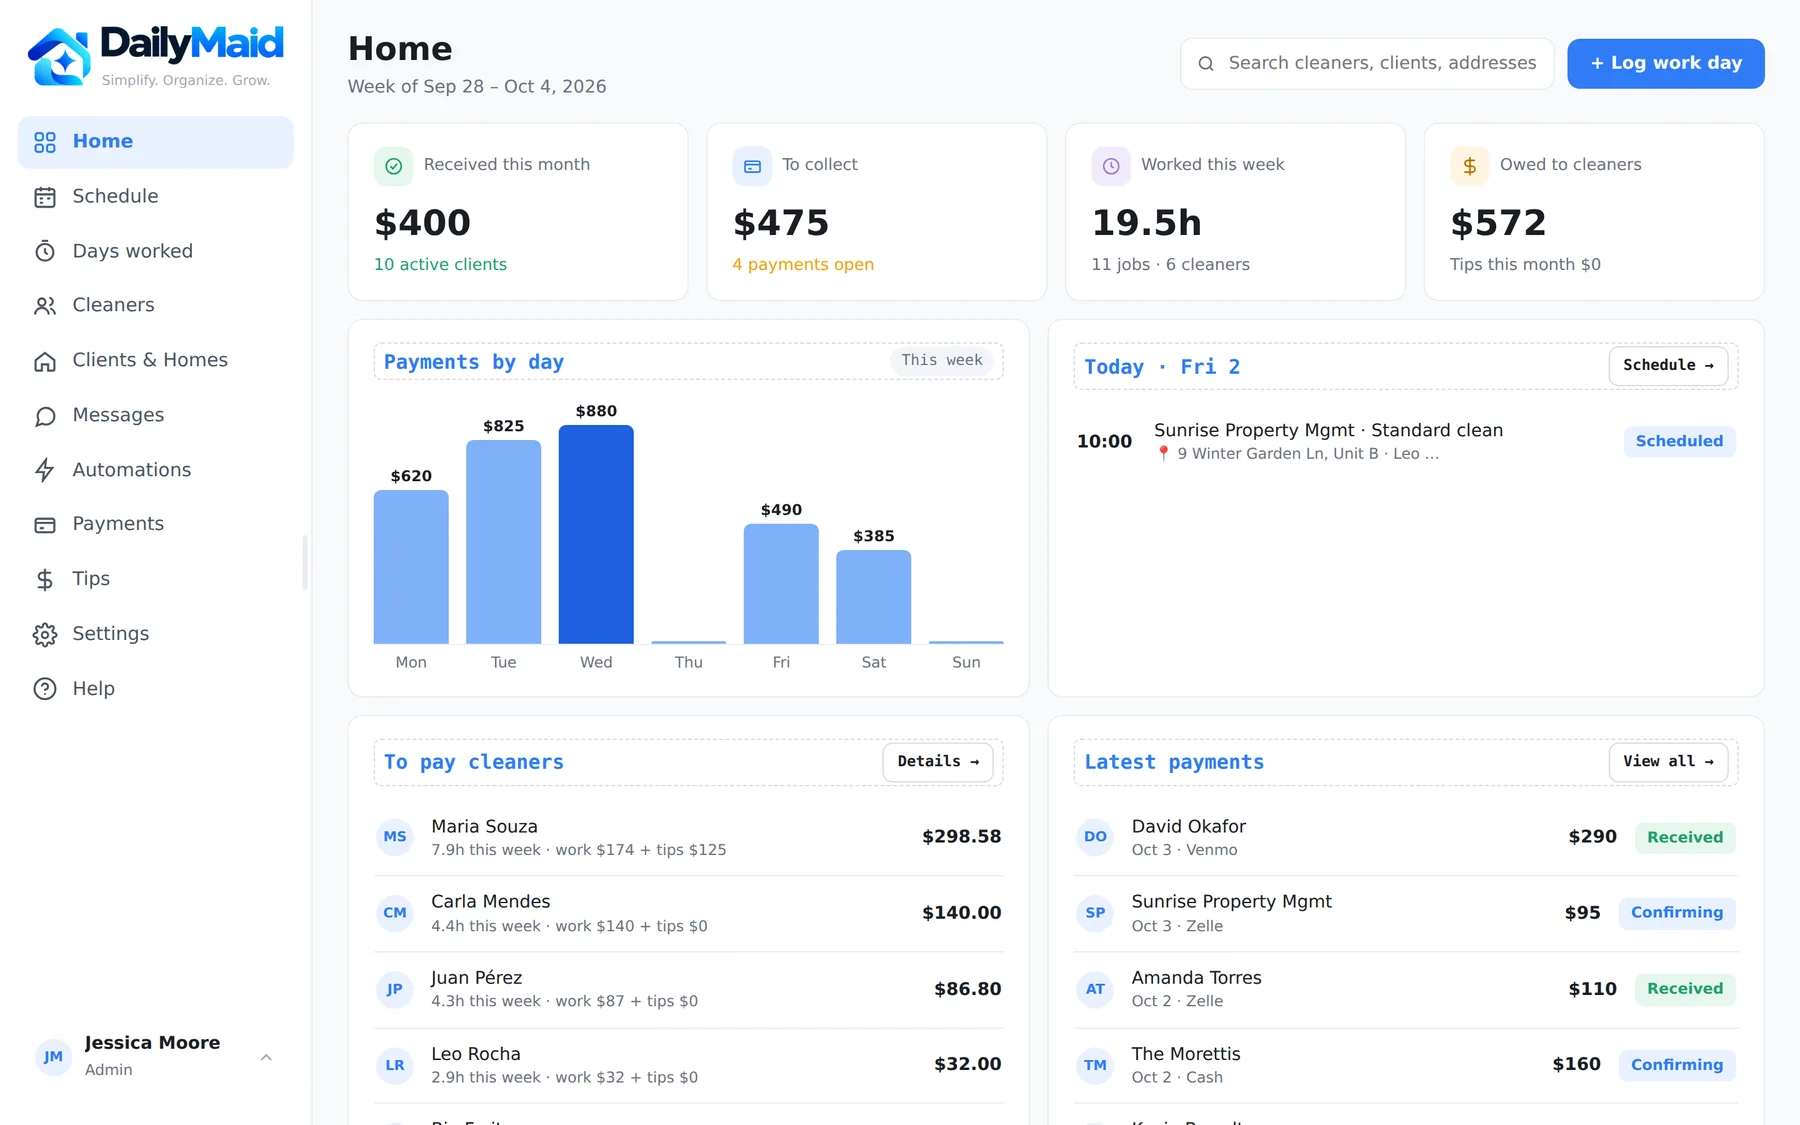Click View all in Latest payments
This screenshot has width=1800, height=1125.
pyautogui.click(x=1668, y=762)
